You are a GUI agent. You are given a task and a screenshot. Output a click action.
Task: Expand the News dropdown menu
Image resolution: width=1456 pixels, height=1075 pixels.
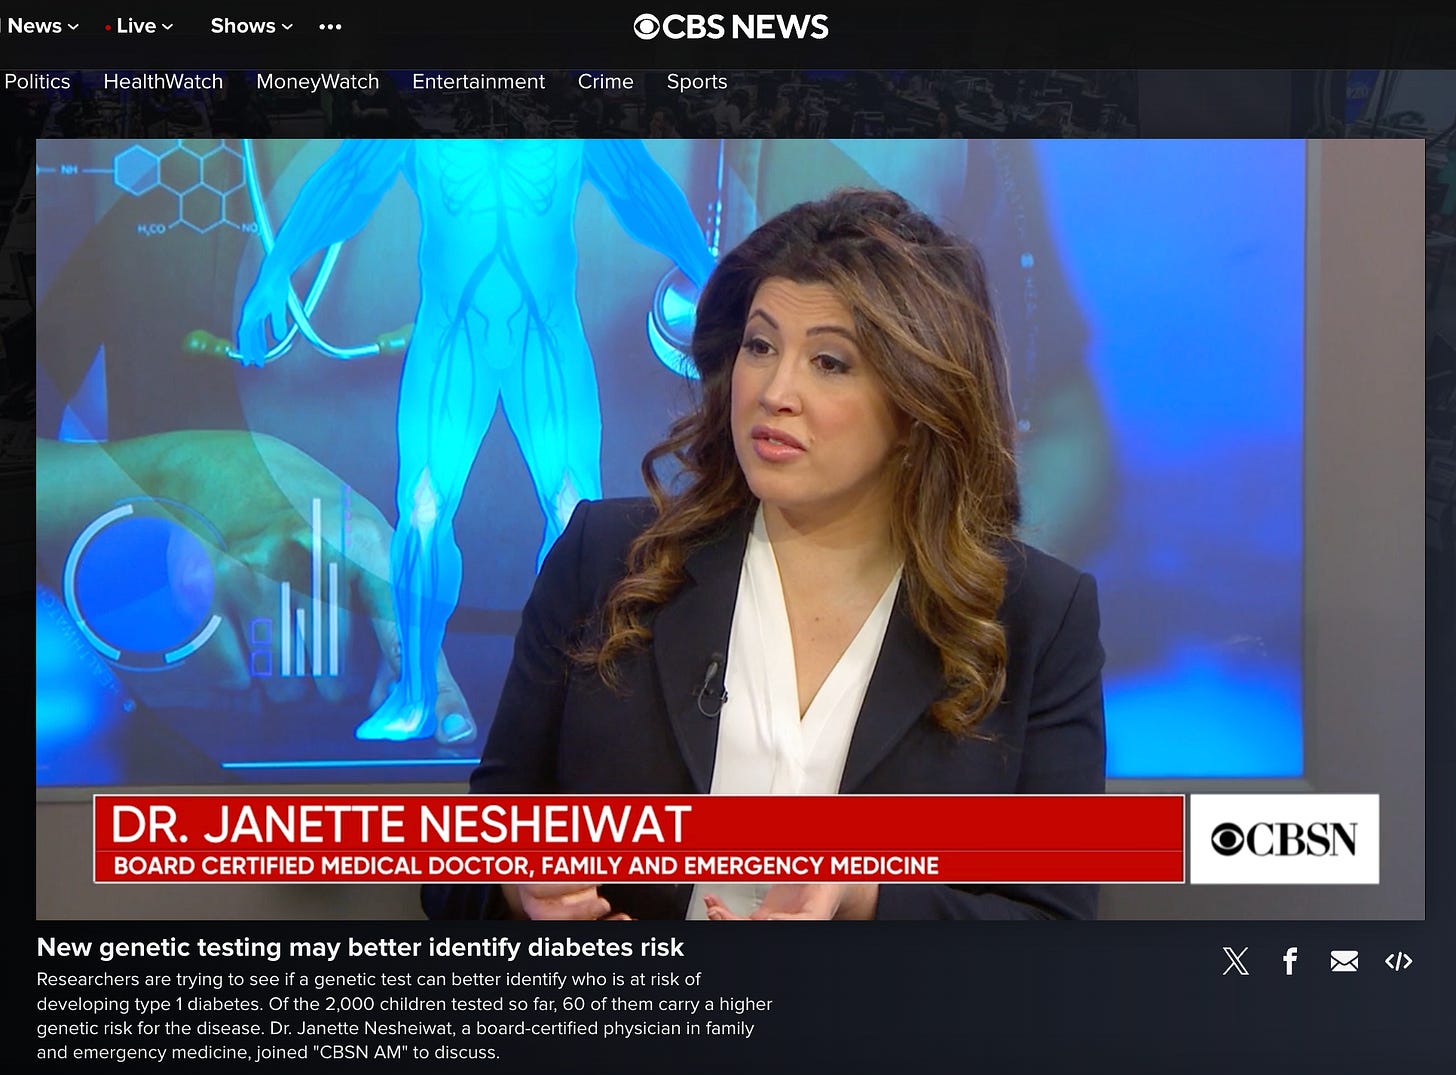[x=41, y=26]
